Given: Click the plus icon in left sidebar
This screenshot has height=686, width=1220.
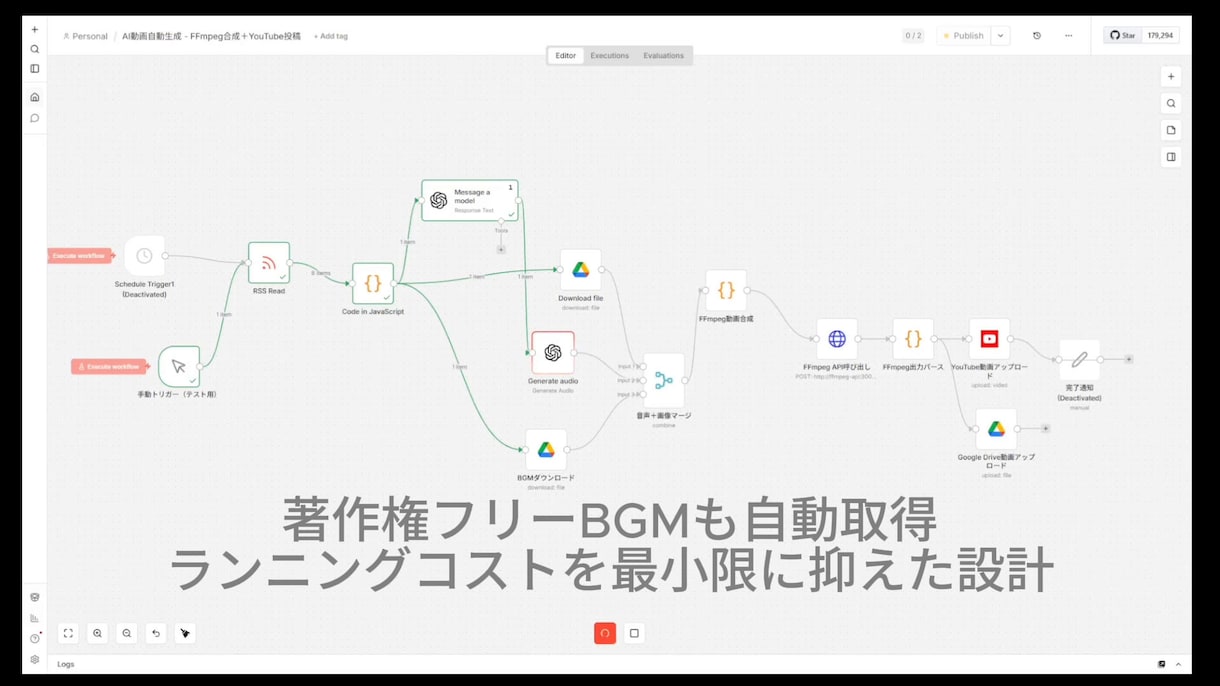Looking at the screenshot, I should 35,29.
